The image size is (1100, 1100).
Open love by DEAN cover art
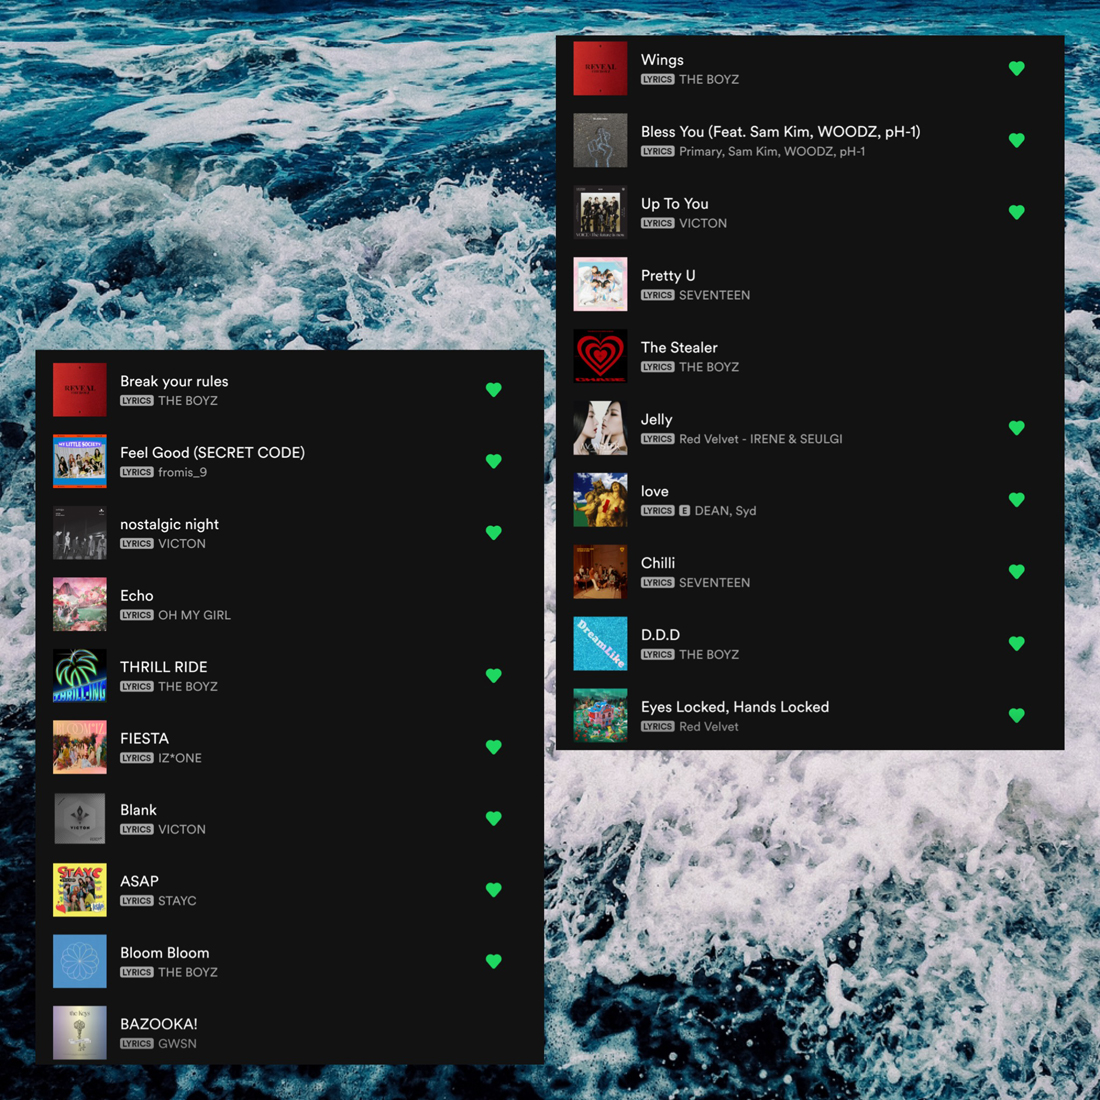pyautogui.click(x=601, y=499)
